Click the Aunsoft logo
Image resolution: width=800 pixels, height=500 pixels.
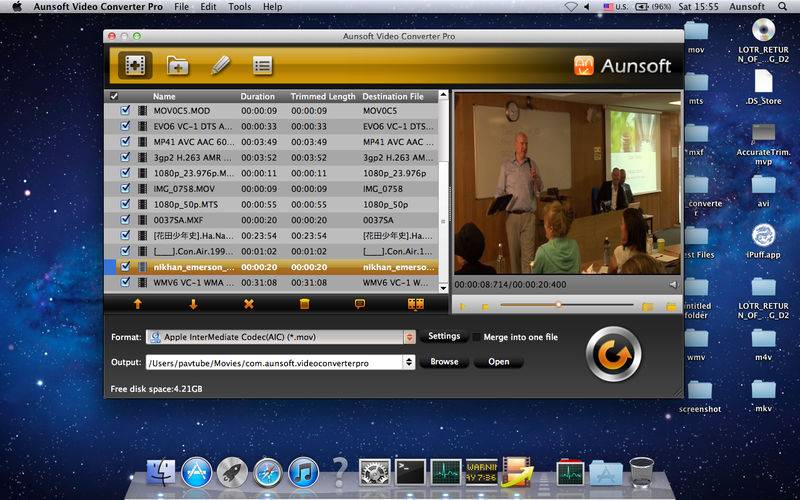click(622, 66)
